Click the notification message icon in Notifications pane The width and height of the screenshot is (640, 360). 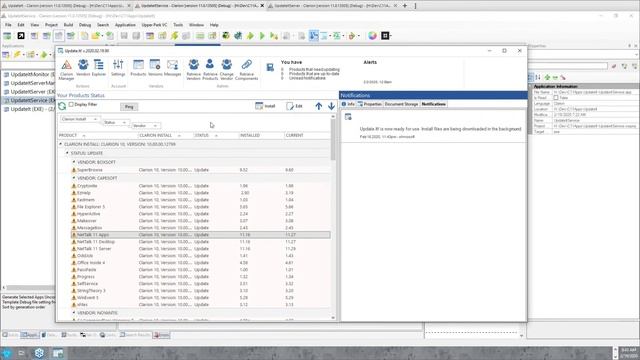point(348,117)
